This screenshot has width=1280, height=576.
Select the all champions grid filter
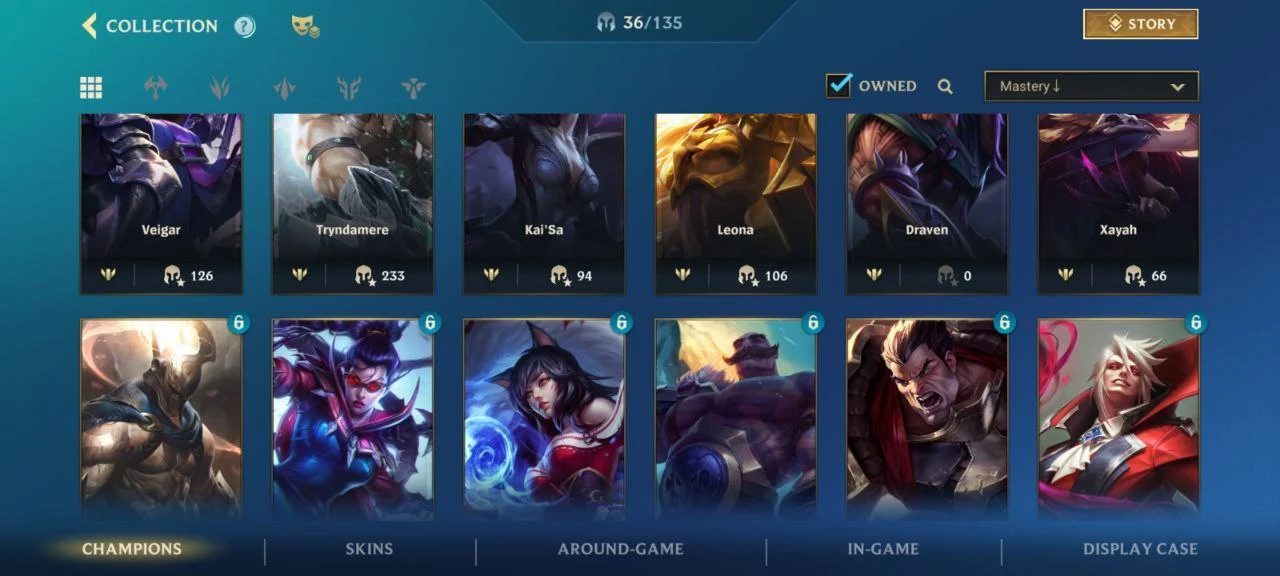[91, 88]
